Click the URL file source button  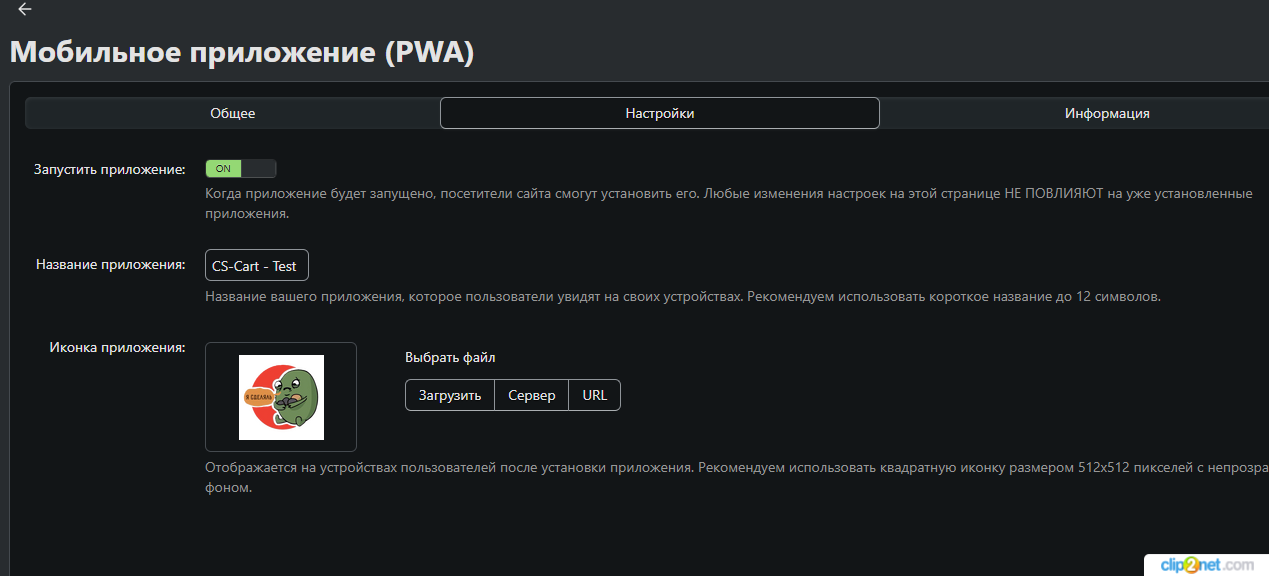point(594,395)
